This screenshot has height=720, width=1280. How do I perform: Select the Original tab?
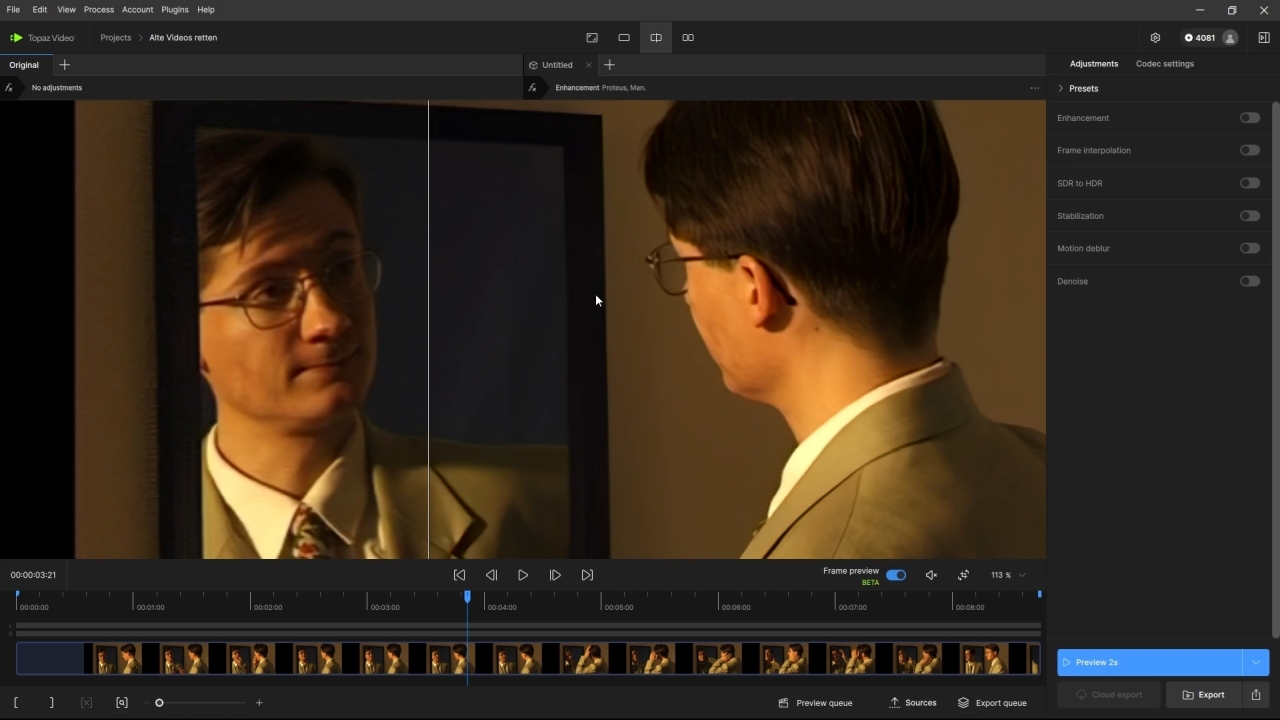24,65
